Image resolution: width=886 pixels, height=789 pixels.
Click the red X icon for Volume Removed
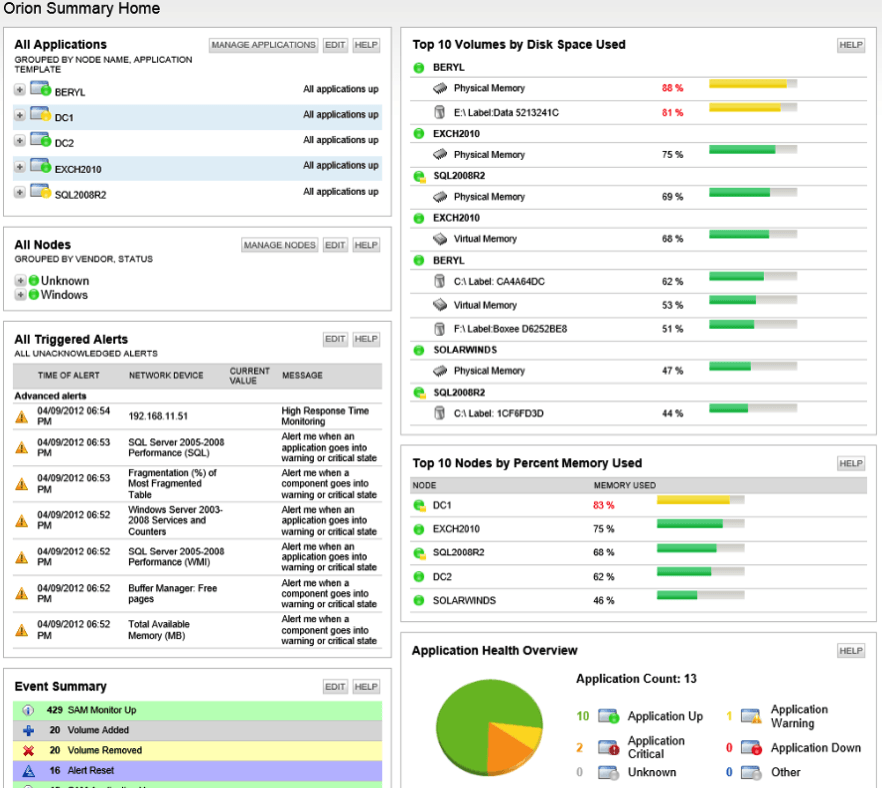pos(28,751)
